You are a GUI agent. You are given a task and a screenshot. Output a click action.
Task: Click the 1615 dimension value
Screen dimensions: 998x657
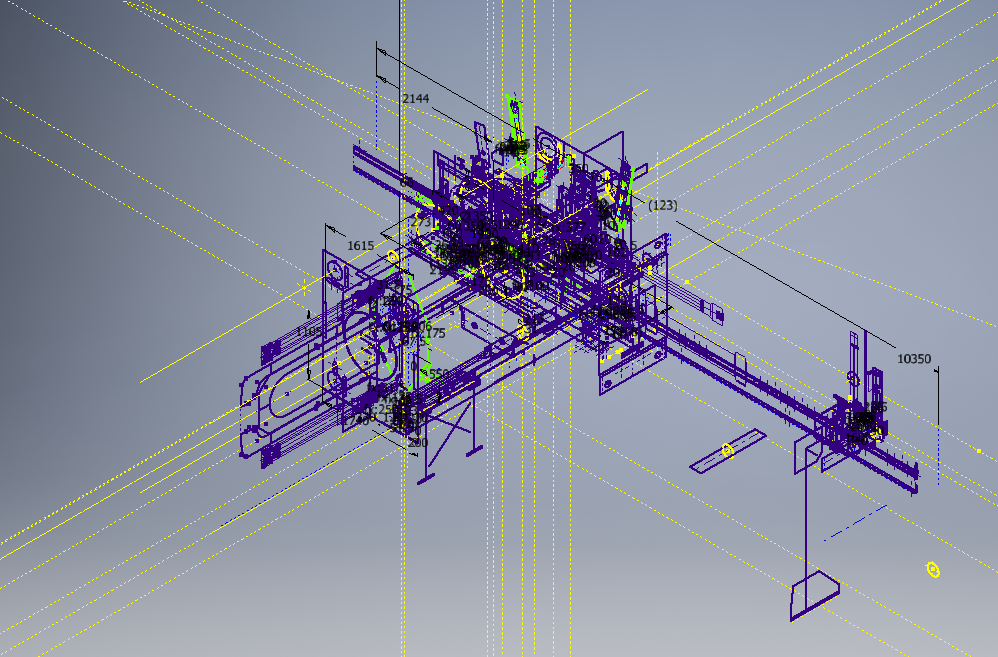360,246
